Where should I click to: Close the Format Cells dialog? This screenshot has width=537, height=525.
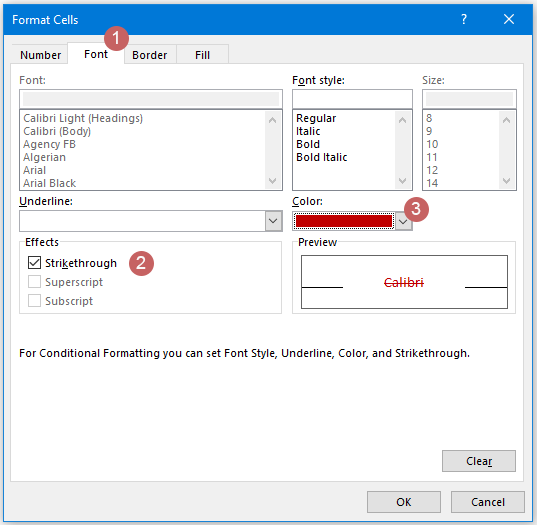pos(509,19)
